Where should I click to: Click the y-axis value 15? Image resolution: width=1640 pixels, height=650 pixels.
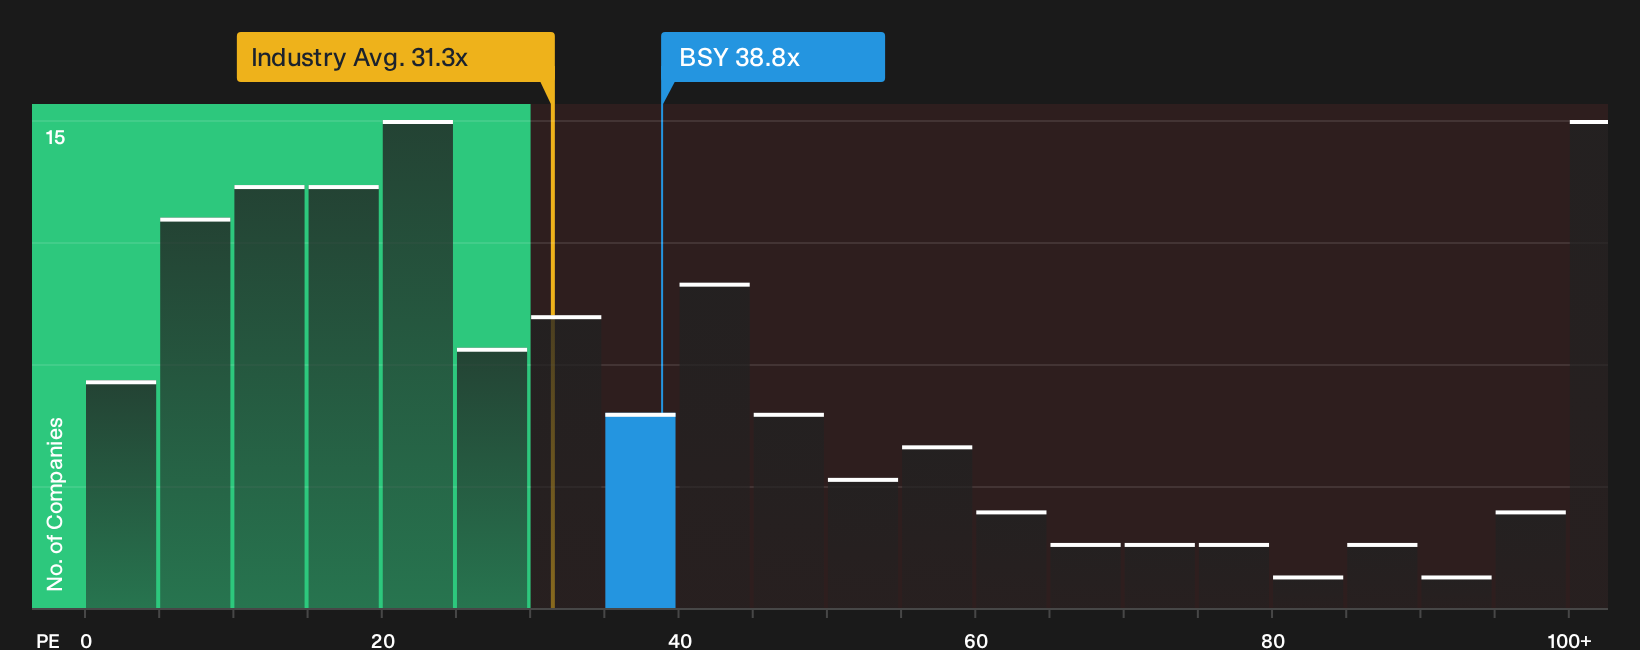pyautogui.click(x=55, y=138)
